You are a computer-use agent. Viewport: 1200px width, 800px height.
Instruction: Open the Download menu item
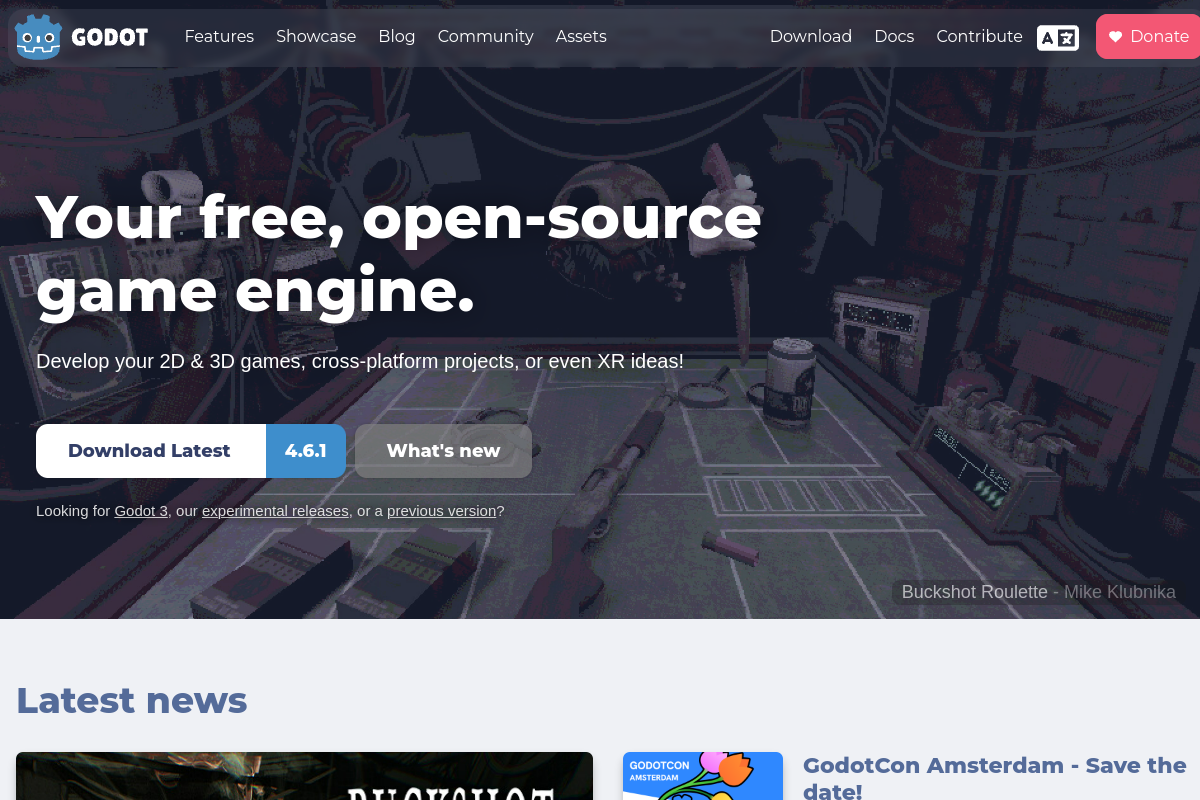[811, 36]
